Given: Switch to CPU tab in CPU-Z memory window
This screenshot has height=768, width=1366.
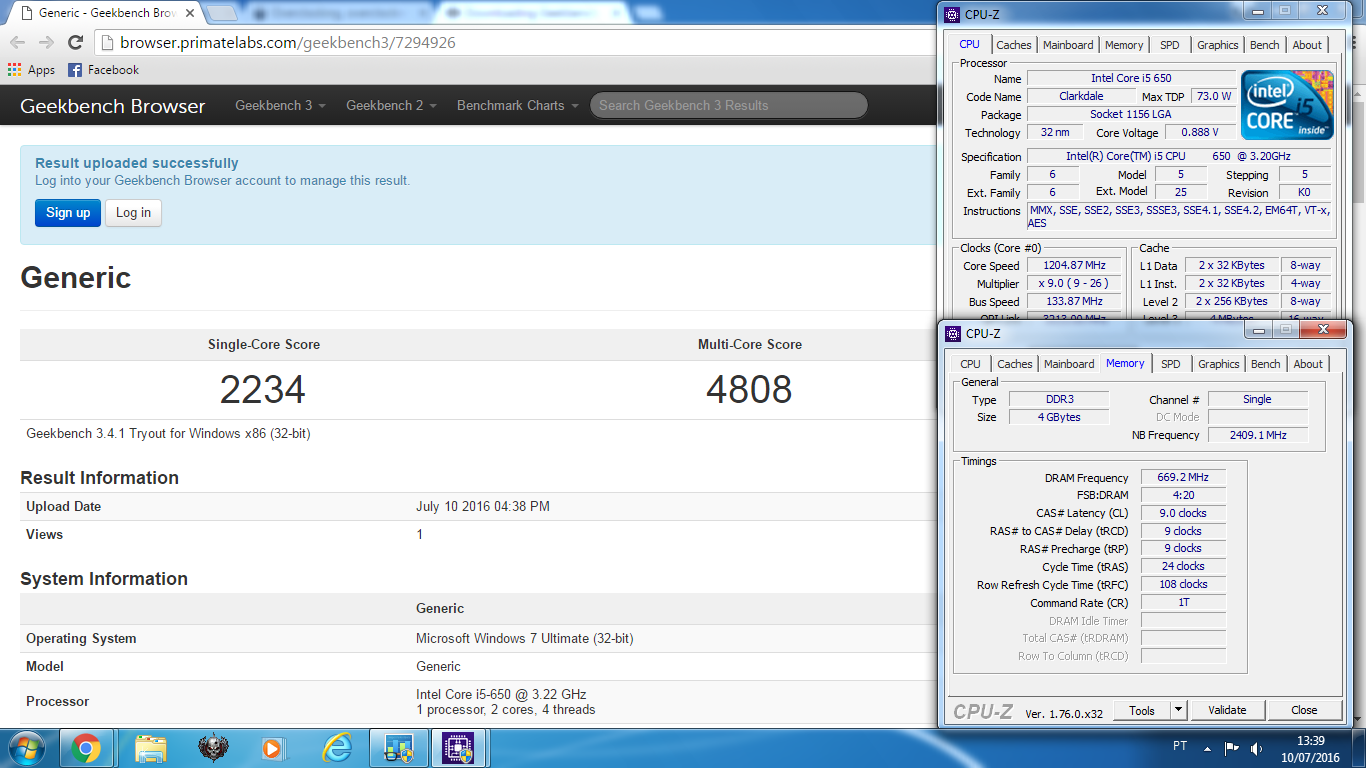Looking at the screenshot, I should coord(970,364).
